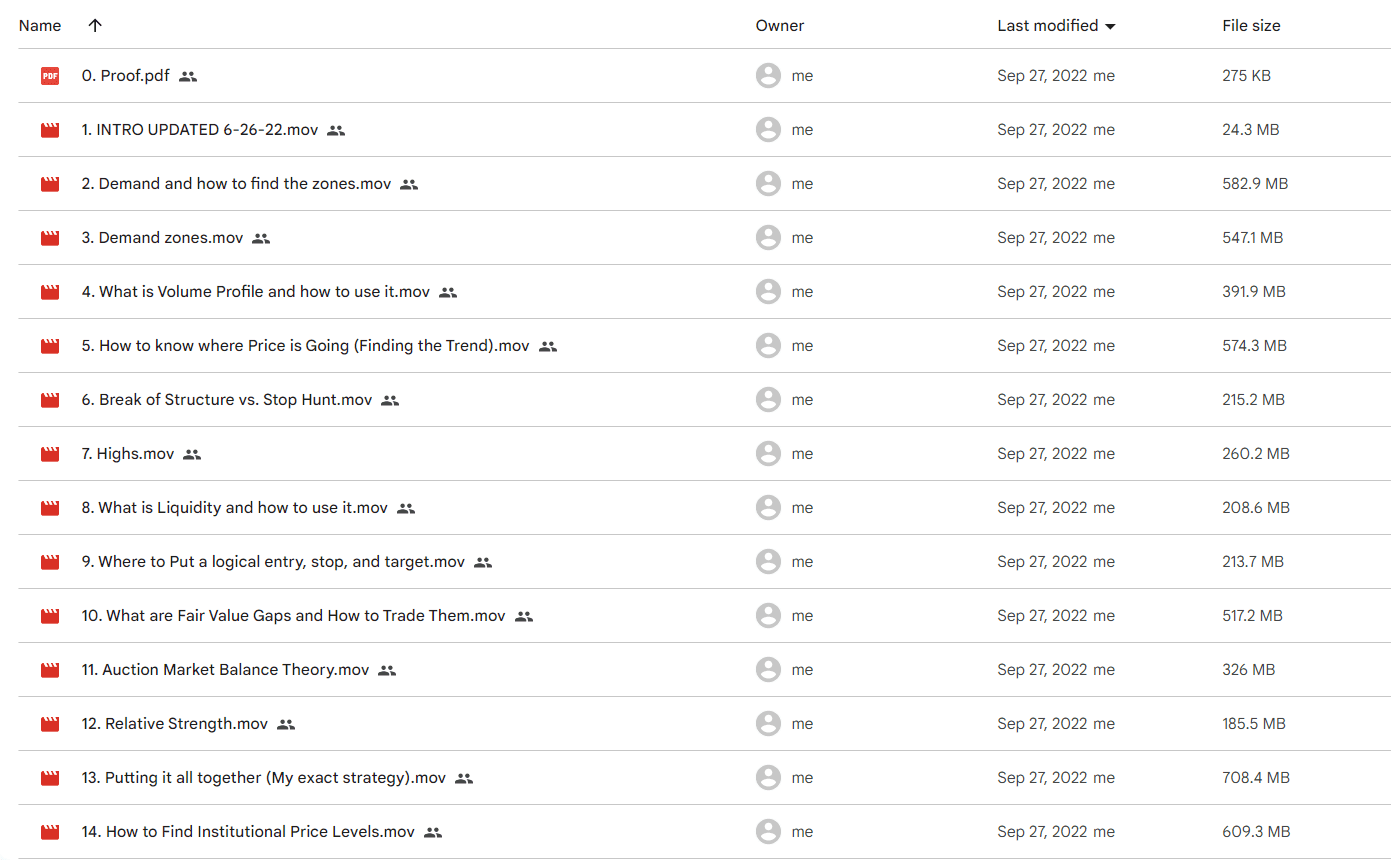This screenshot has width=1391, height=860.
Task: Click owner name 'me' in 6. Break of Structure row
Action: (x=802, y=400)
